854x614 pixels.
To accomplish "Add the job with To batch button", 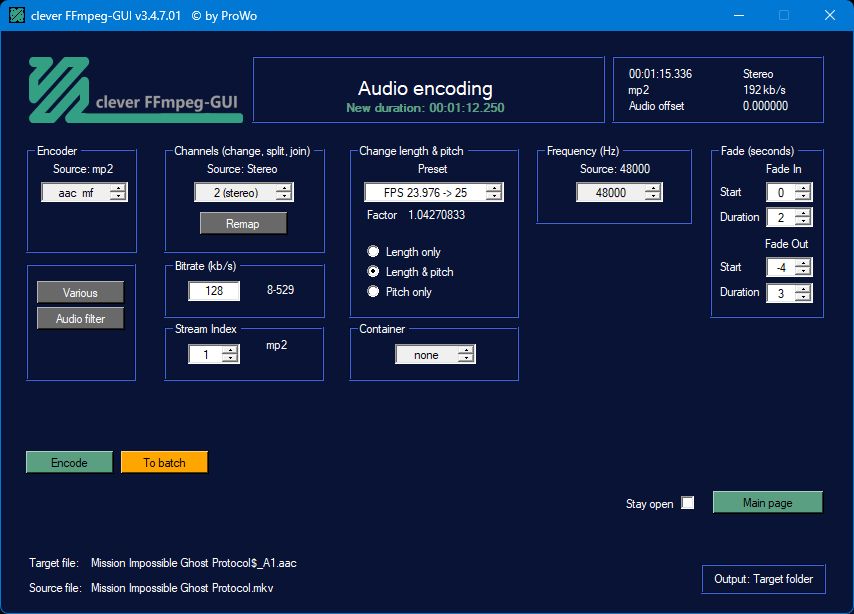I will click(x=164, y=463).
